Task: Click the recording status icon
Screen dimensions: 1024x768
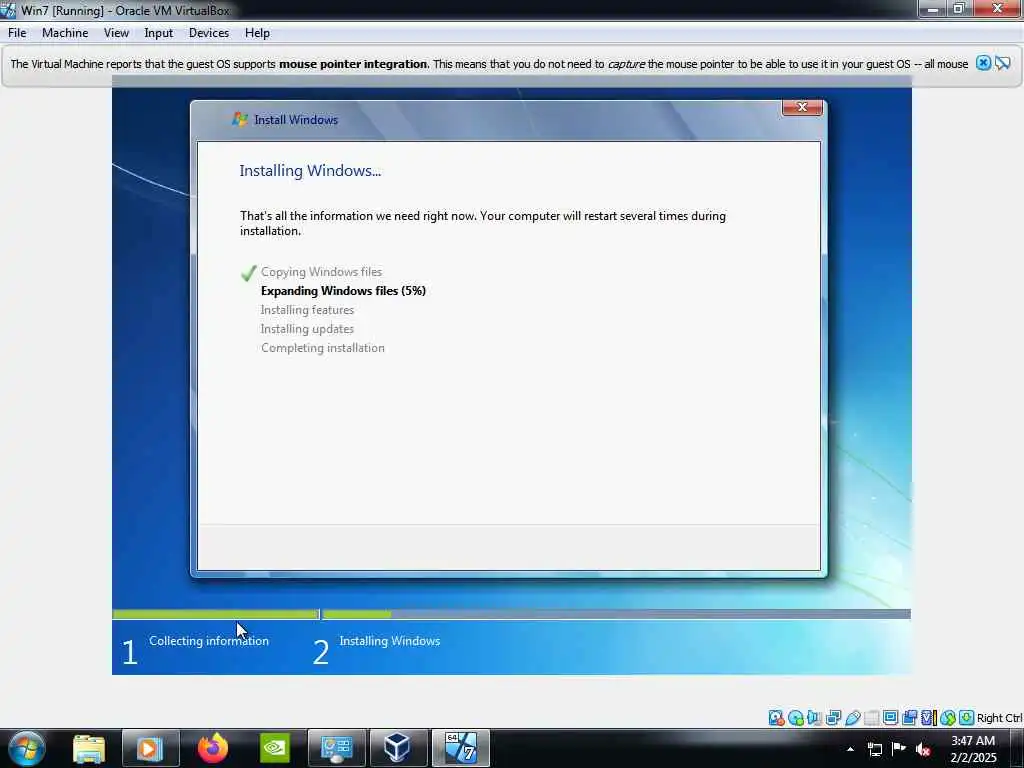Action: tap(909, 718)
